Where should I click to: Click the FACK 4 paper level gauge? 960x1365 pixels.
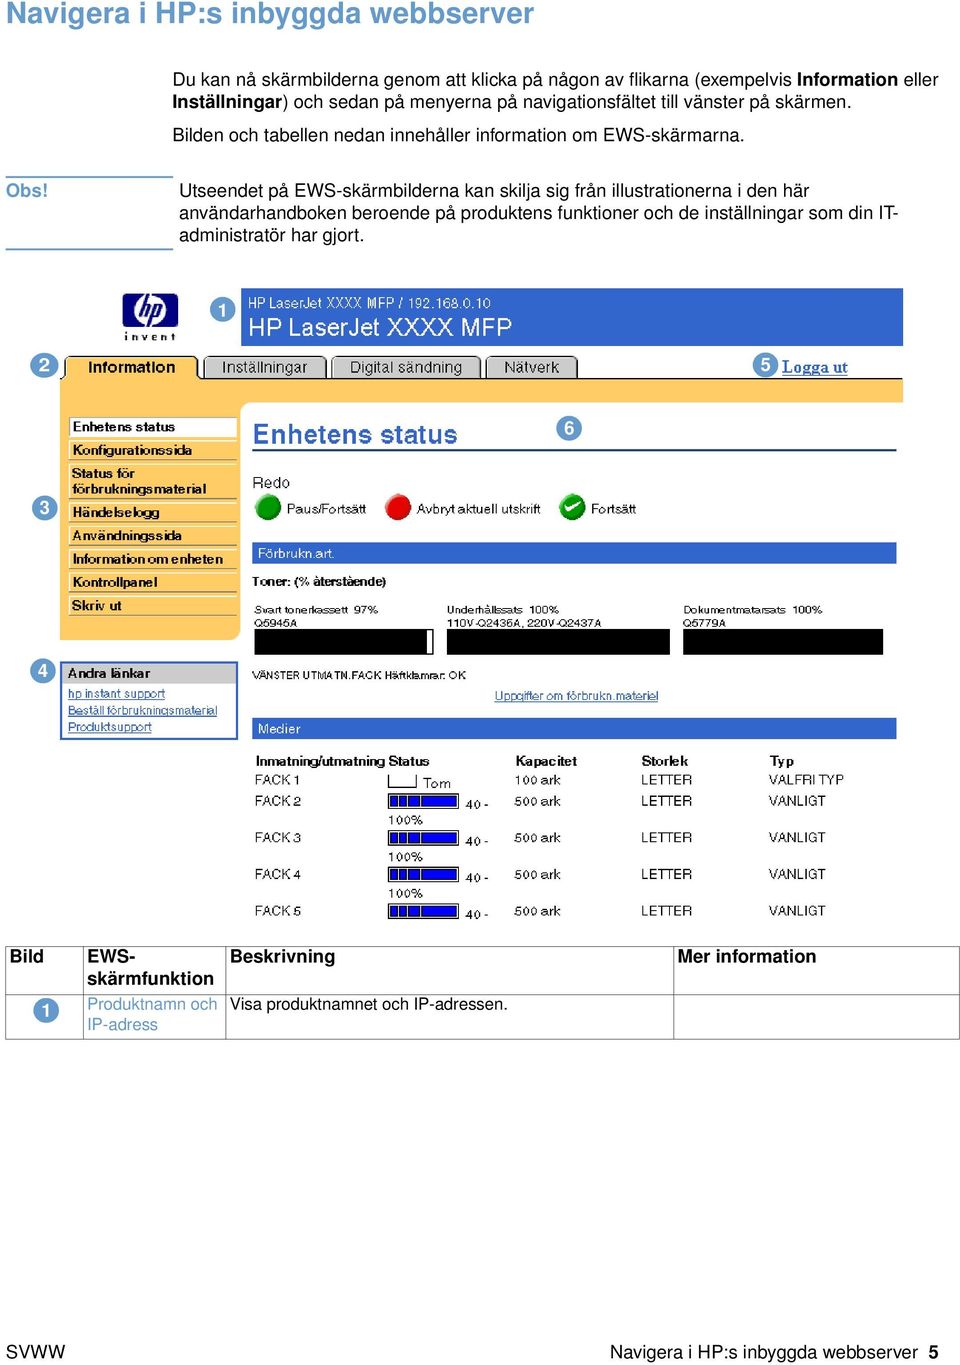tap(423, 875)
